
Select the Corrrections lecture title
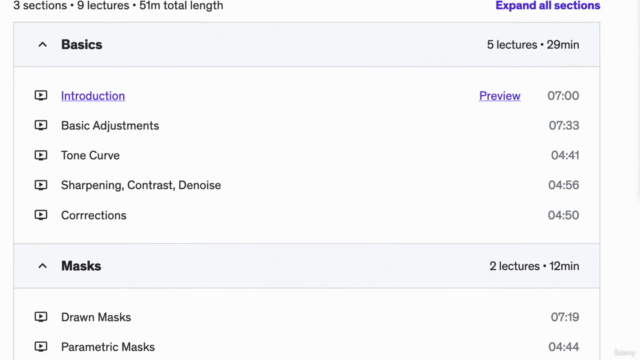(94, 215)
